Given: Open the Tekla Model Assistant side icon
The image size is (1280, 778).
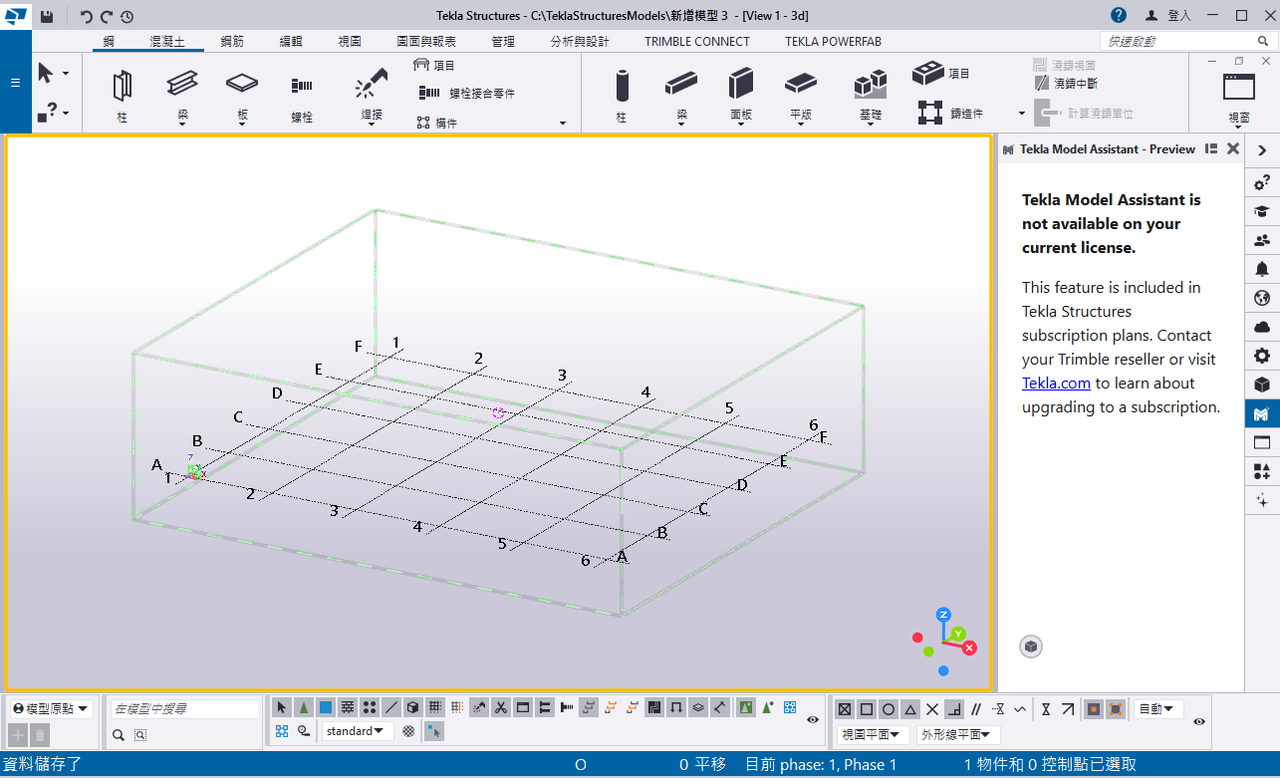Looking at the screenshot, I should 1262,413.
